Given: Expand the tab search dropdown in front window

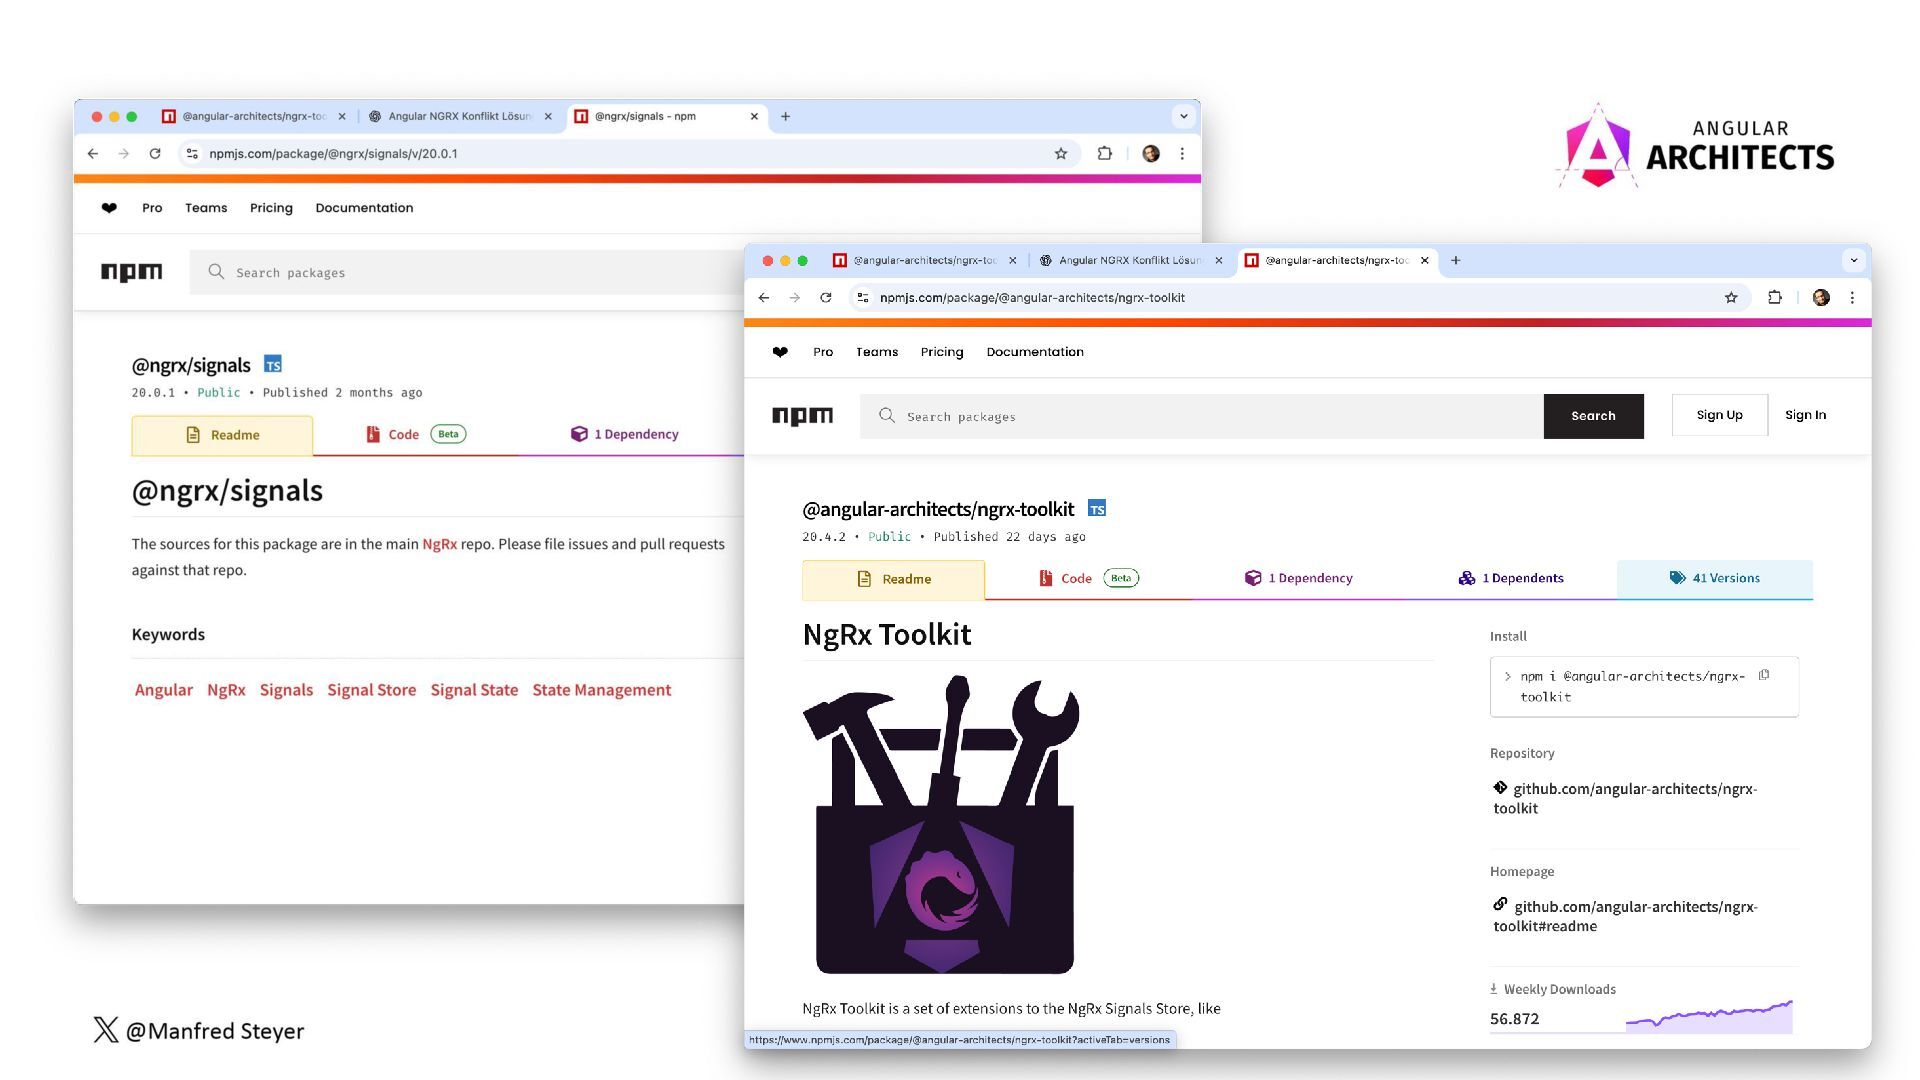Looking at the screenshot, I should pyautogui.click(x=1853, y=260).
